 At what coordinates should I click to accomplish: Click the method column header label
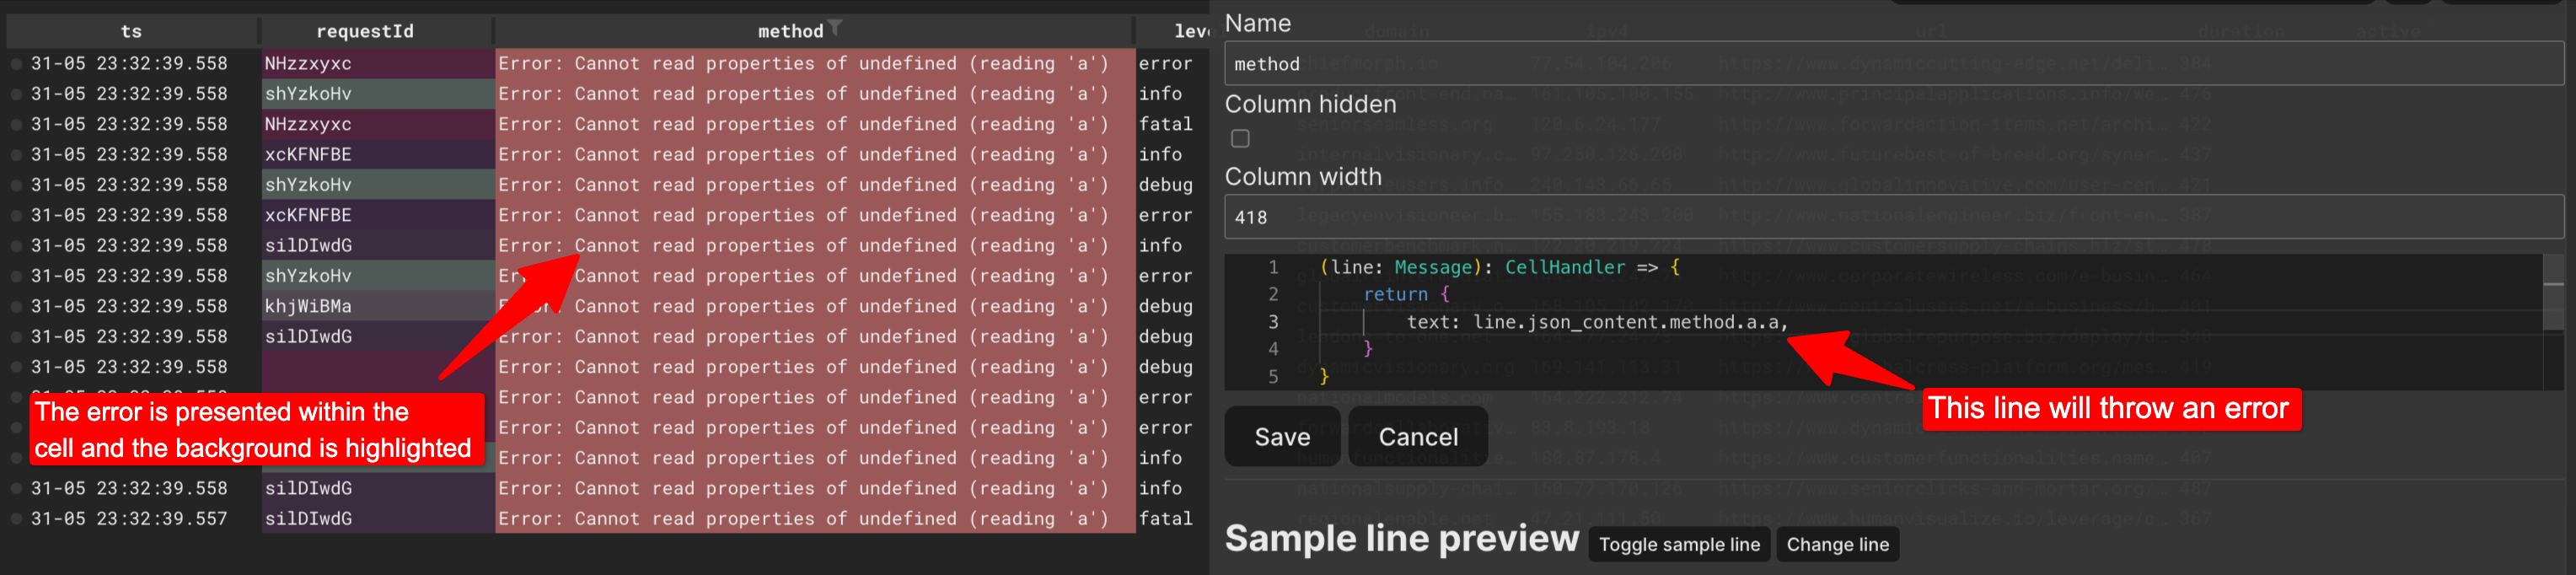pyautogui.click(x=789, y=31)
